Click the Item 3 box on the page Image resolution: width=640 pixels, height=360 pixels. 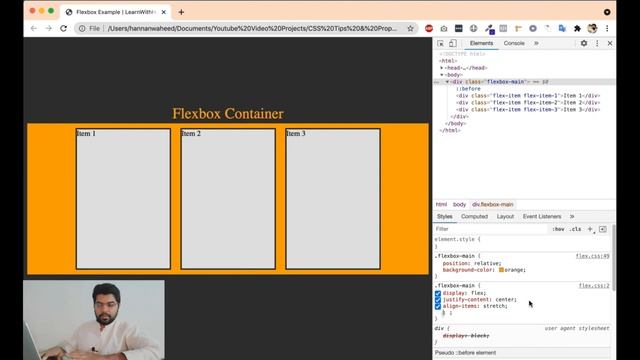(x=333, y=199)
